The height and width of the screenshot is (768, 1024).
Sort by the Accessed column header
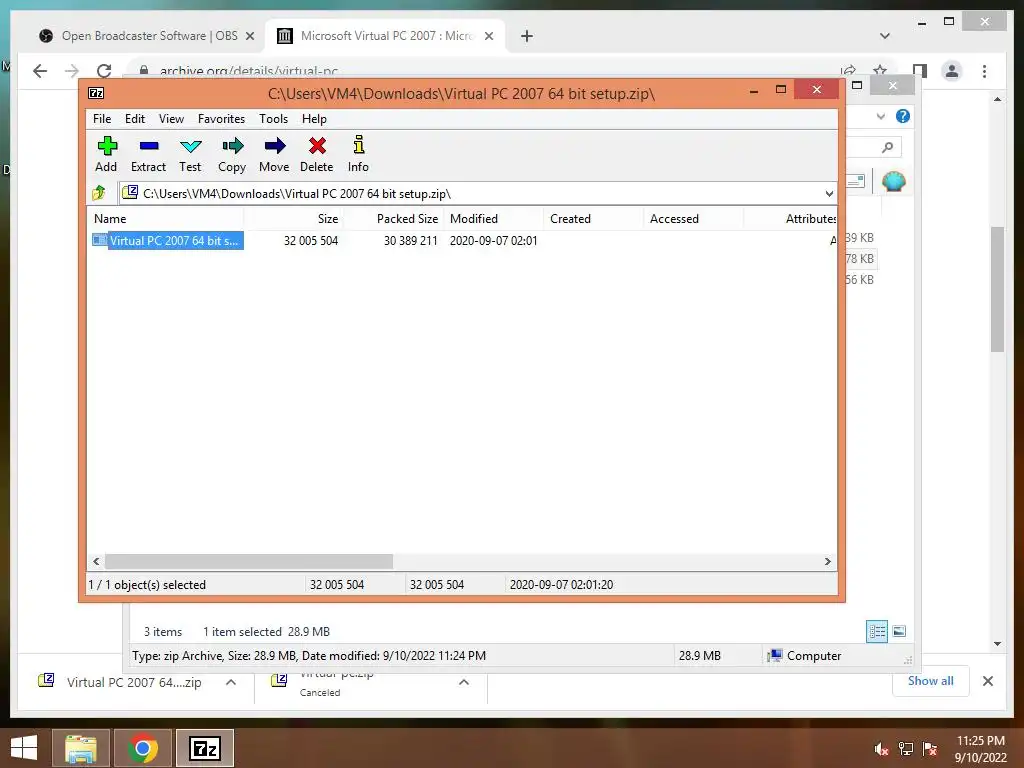(x=693, y=219)
